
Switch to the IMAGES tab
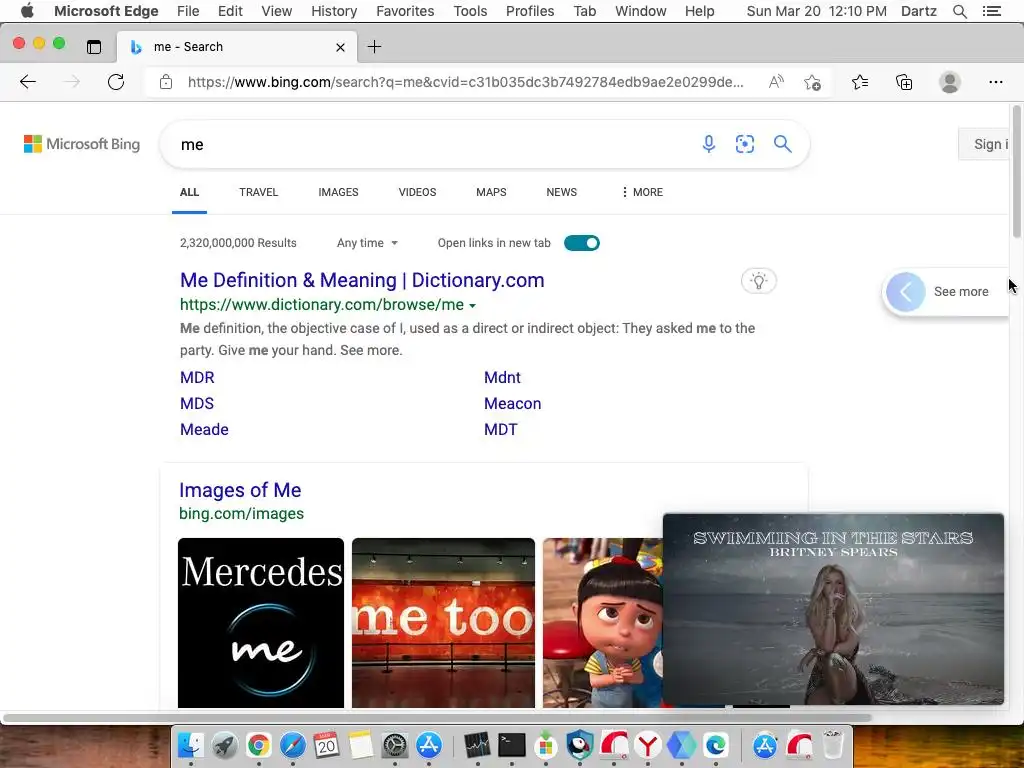click(338, 192)
